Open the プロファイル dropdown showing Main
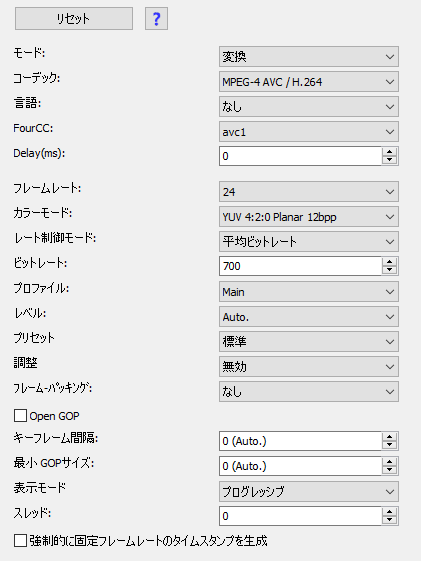This screenshot has height=561, width=421. click(309, 292)
